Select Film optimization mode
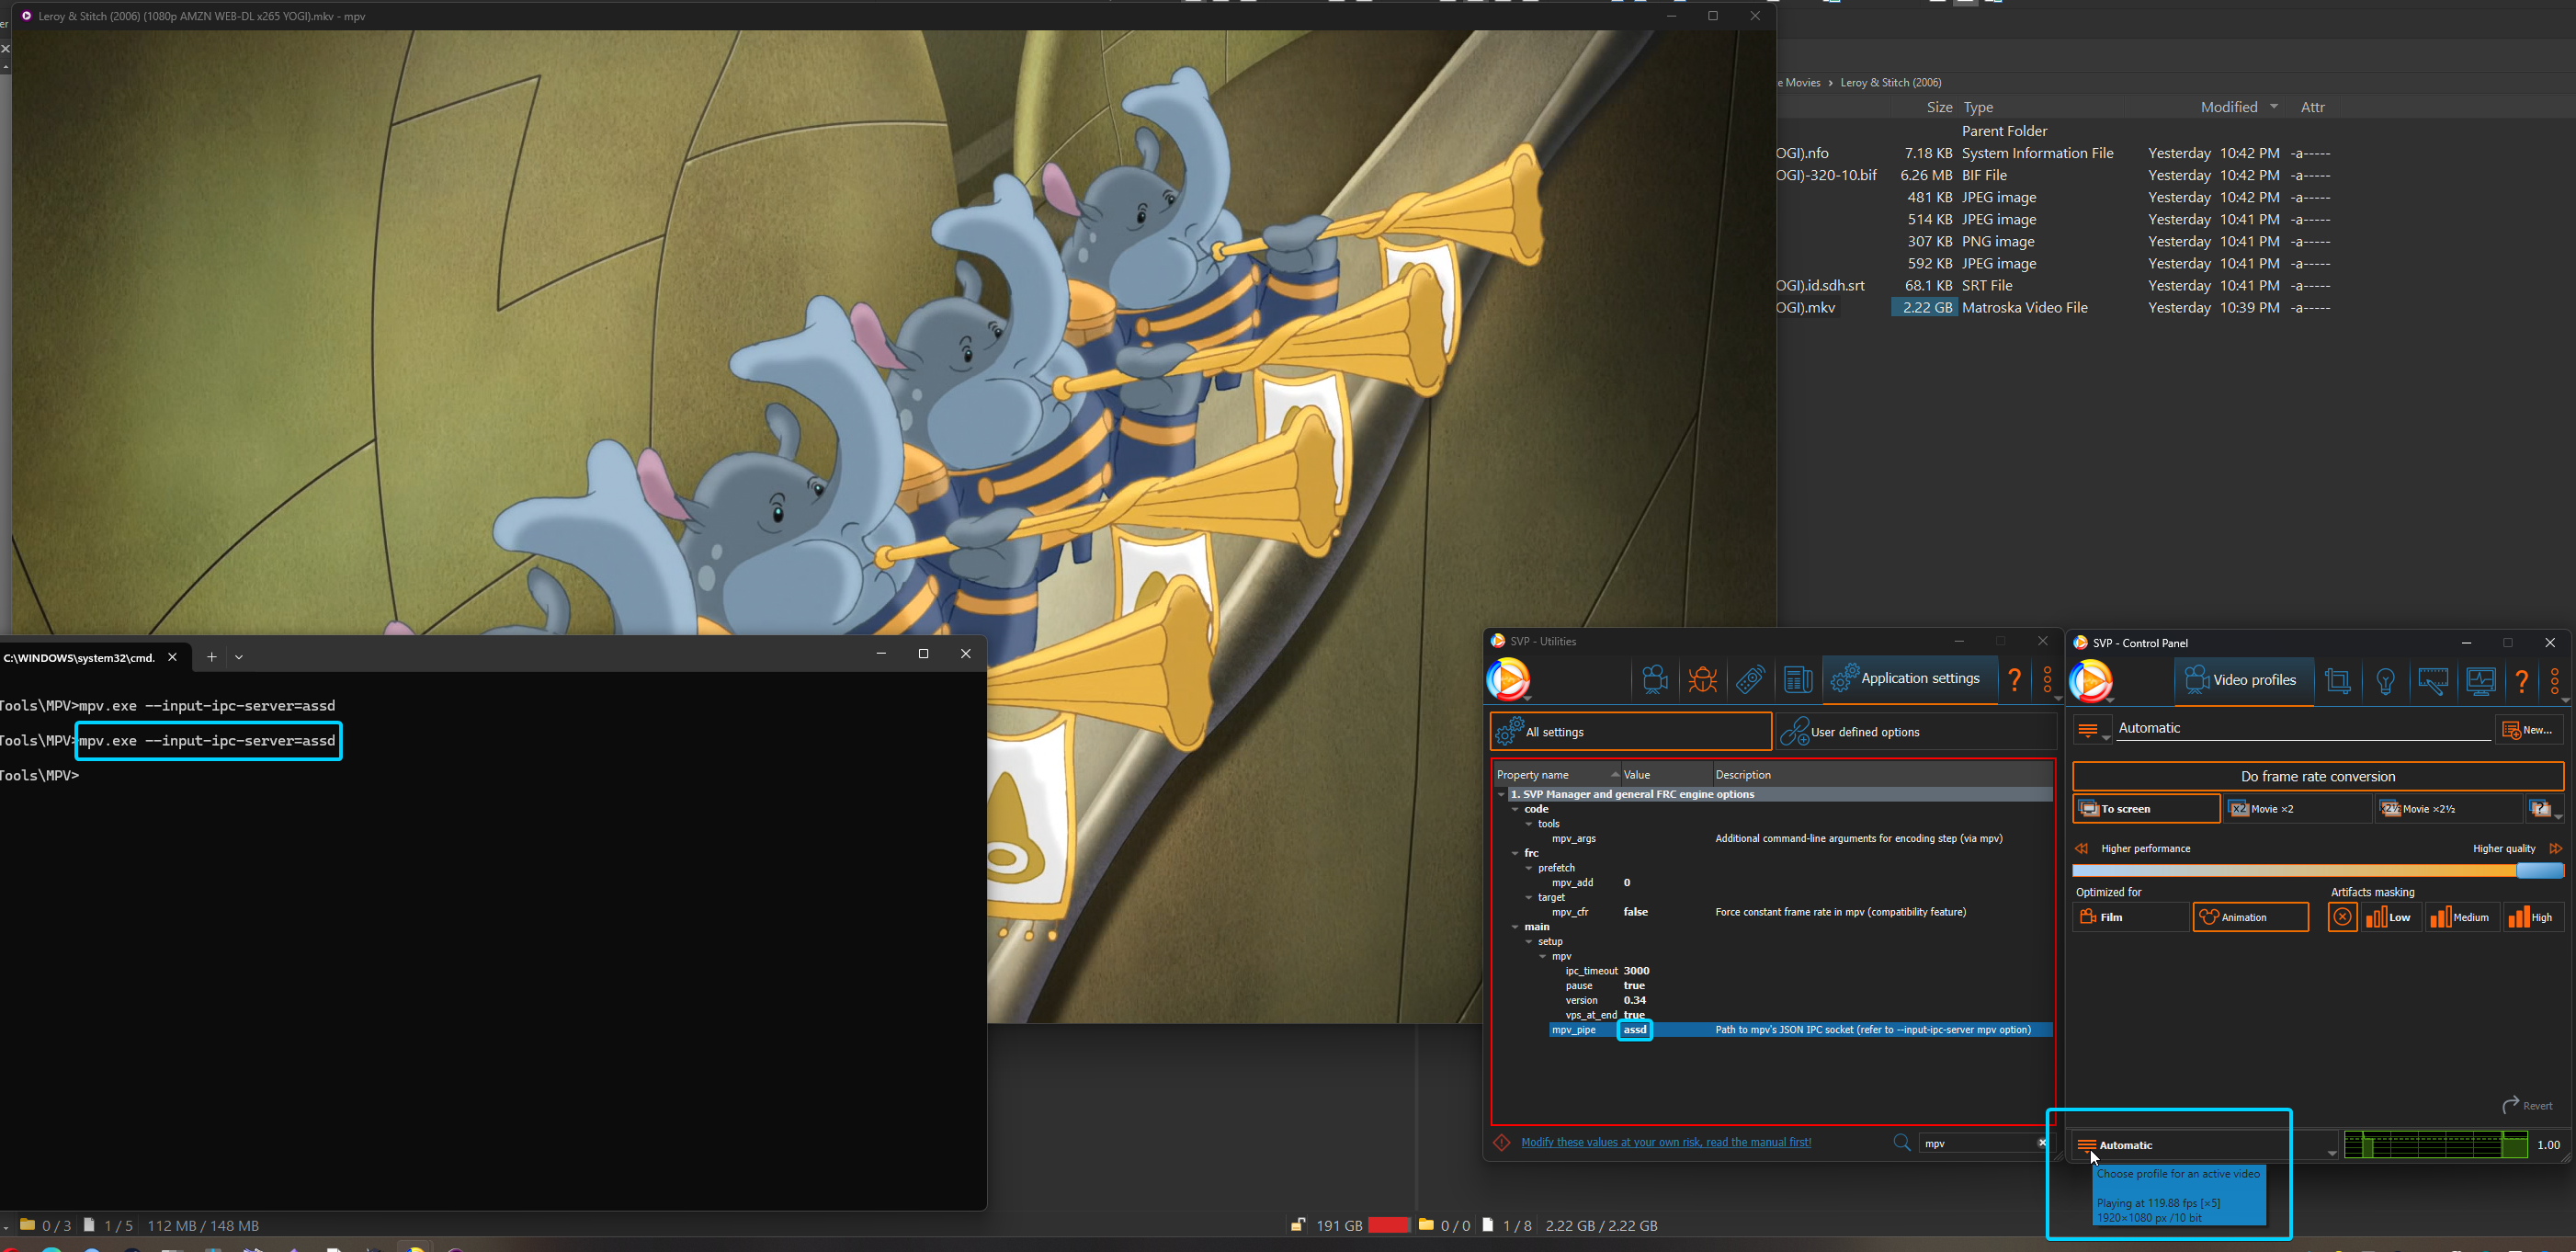Screen dimensions: 2576x1252 (x=2130, y=917)
